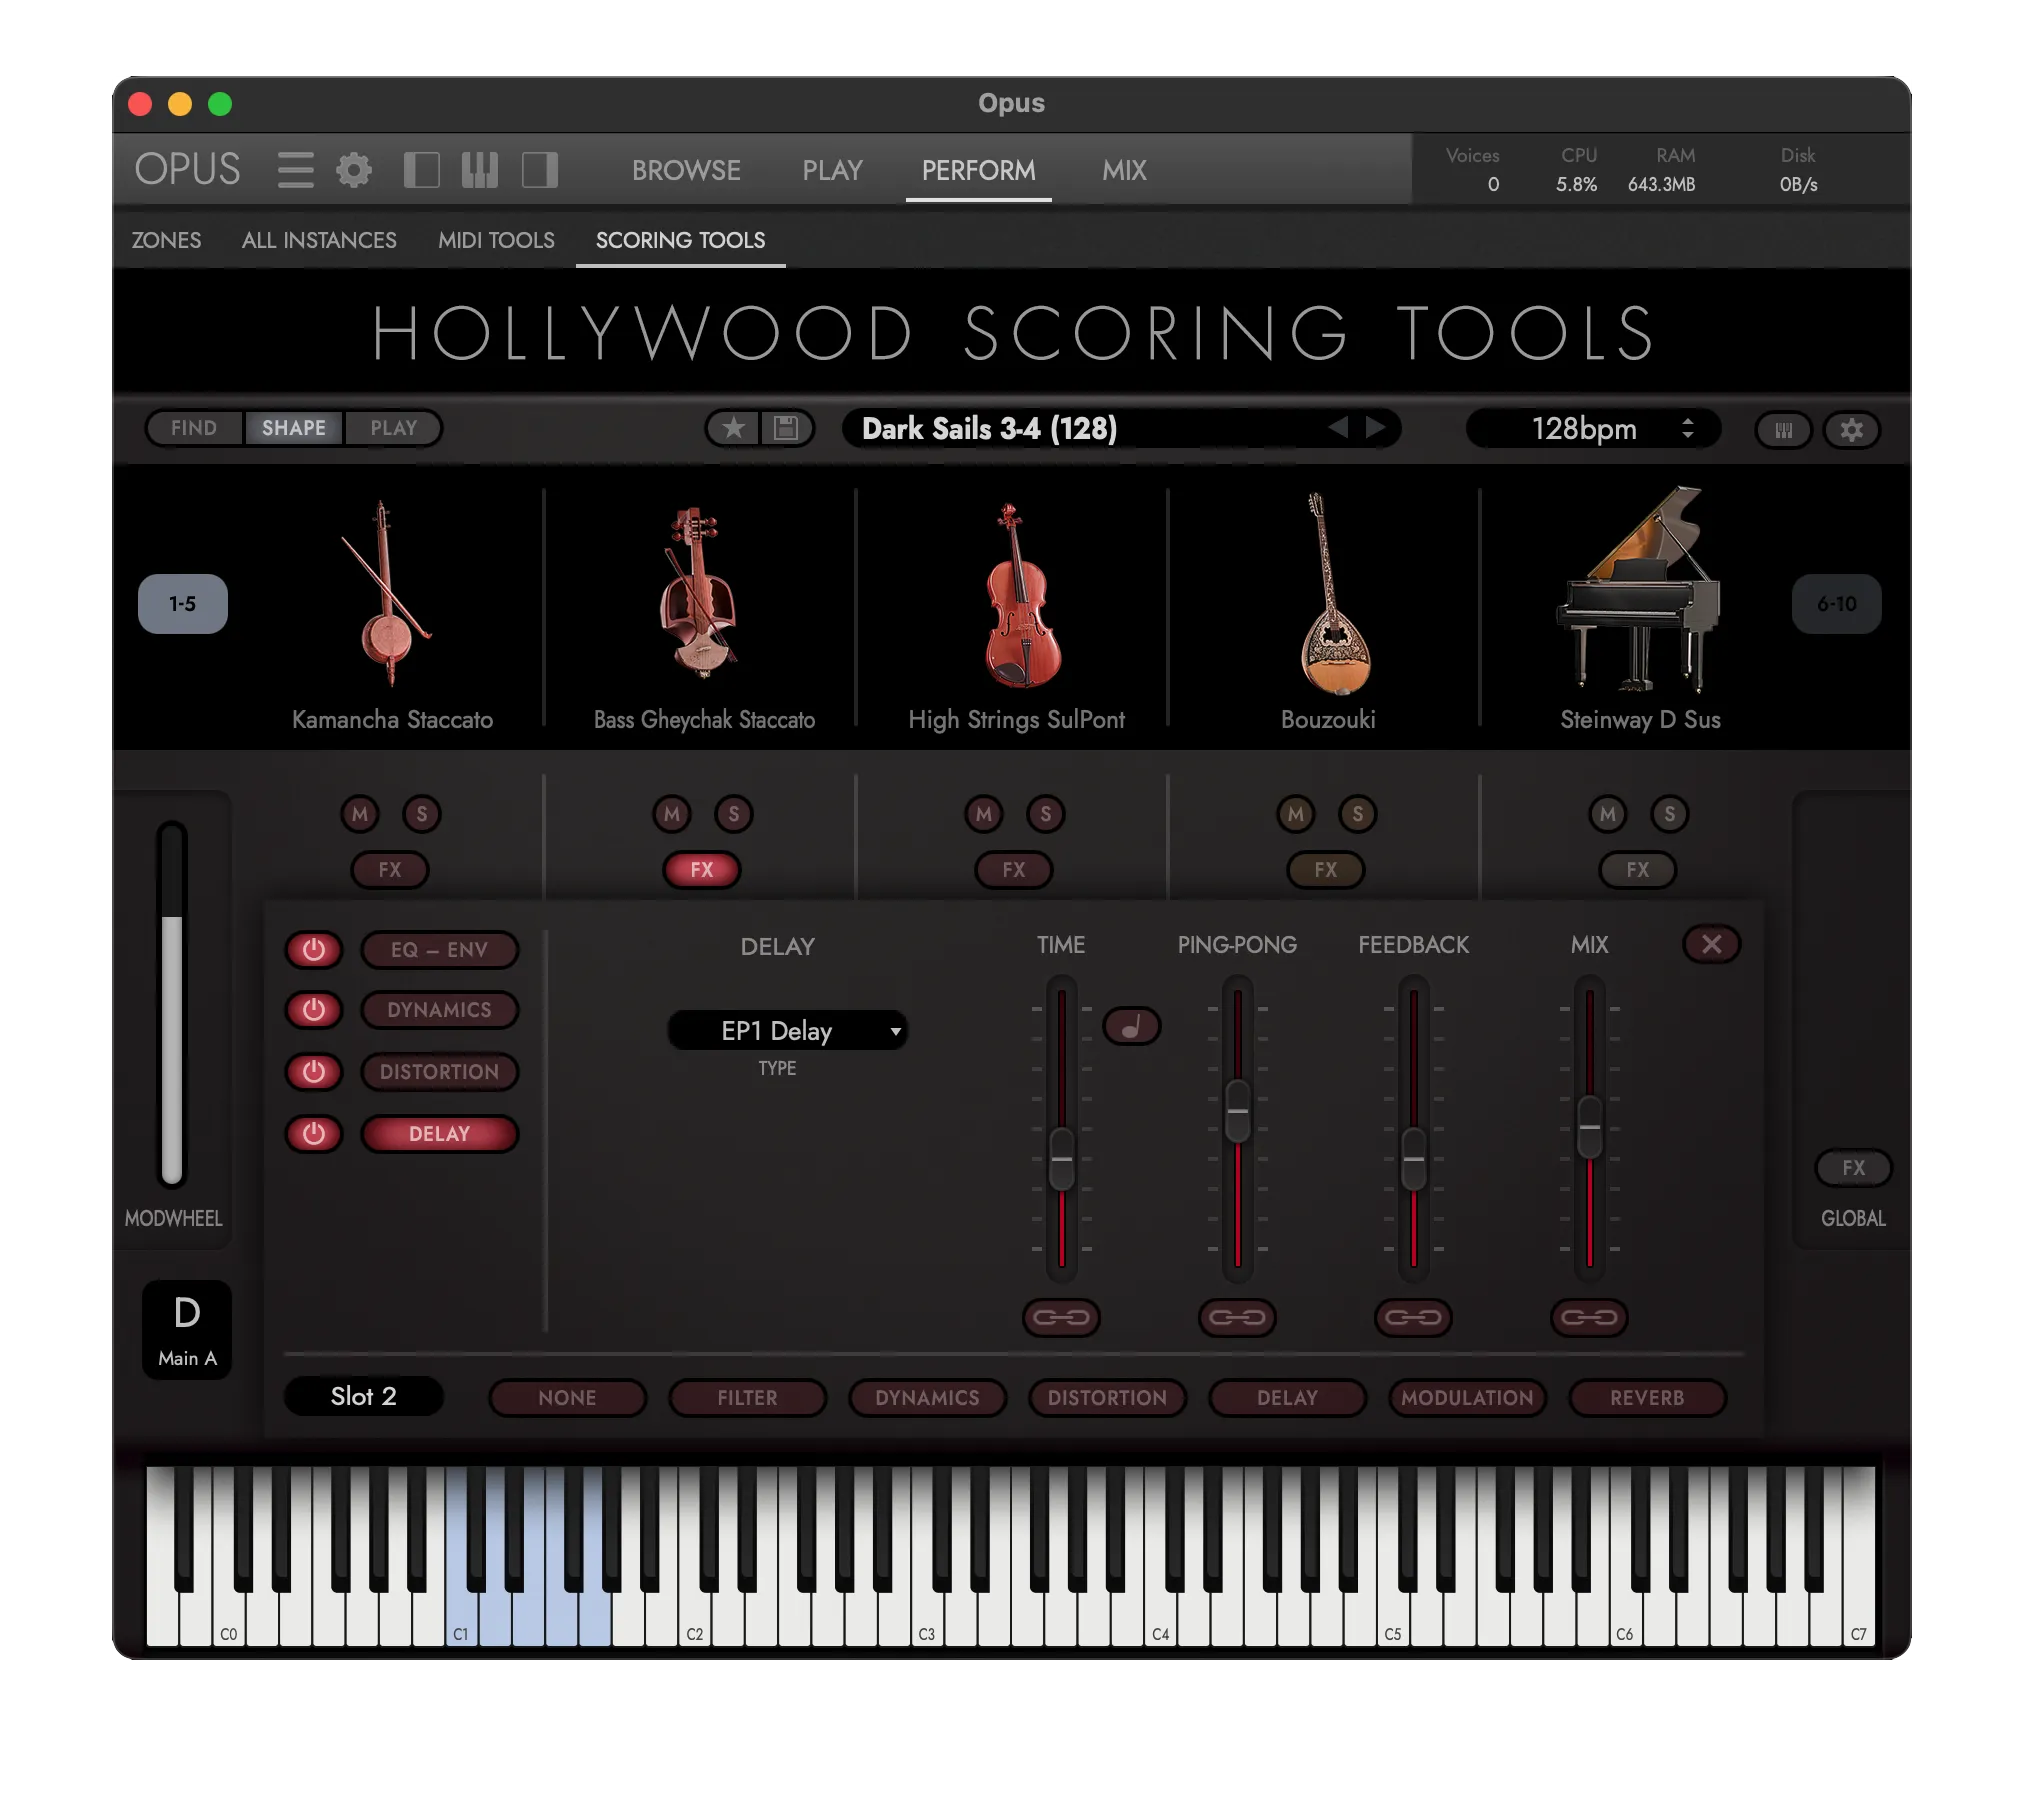Click the link icon under the TIME fader
Screen dimensions: 2024x1808
pos(1061,1317)
